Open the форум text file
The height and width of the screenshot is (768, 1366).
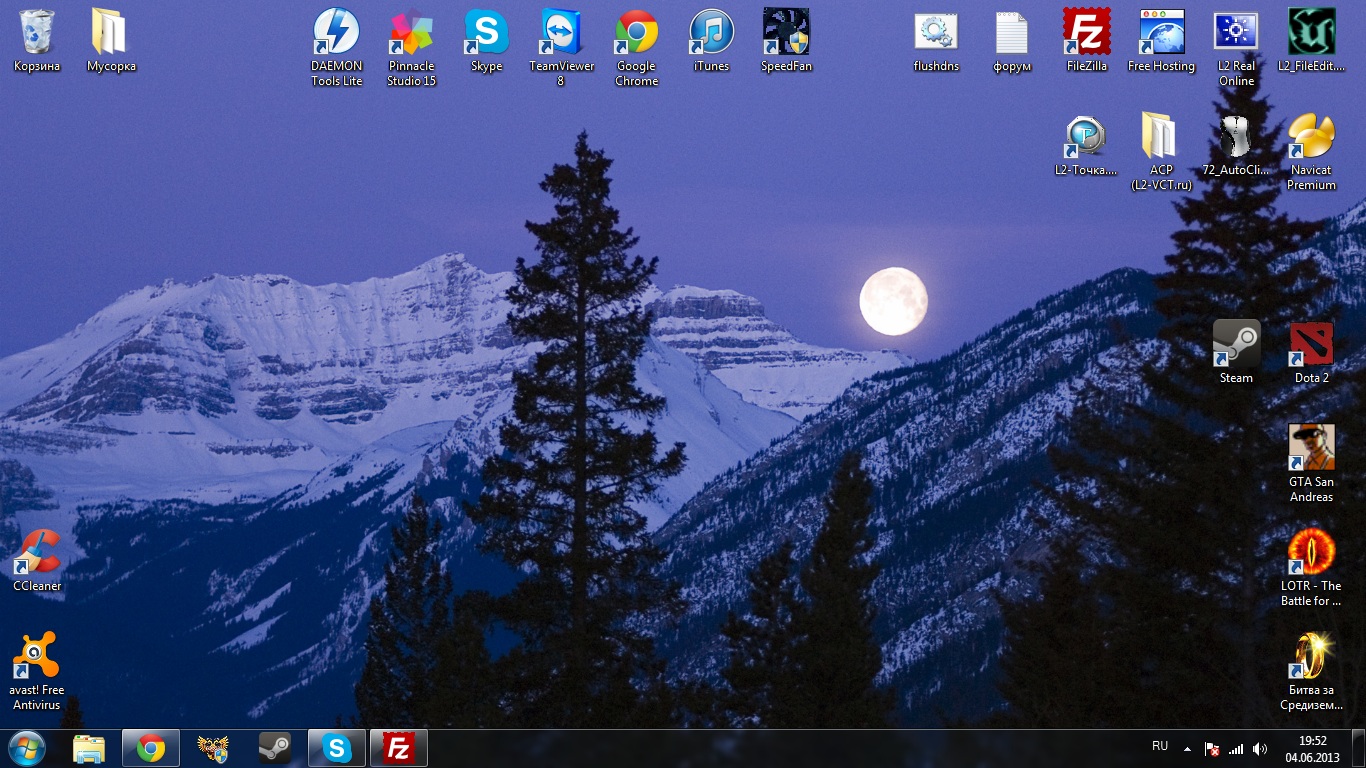[x=1012, y=41]
